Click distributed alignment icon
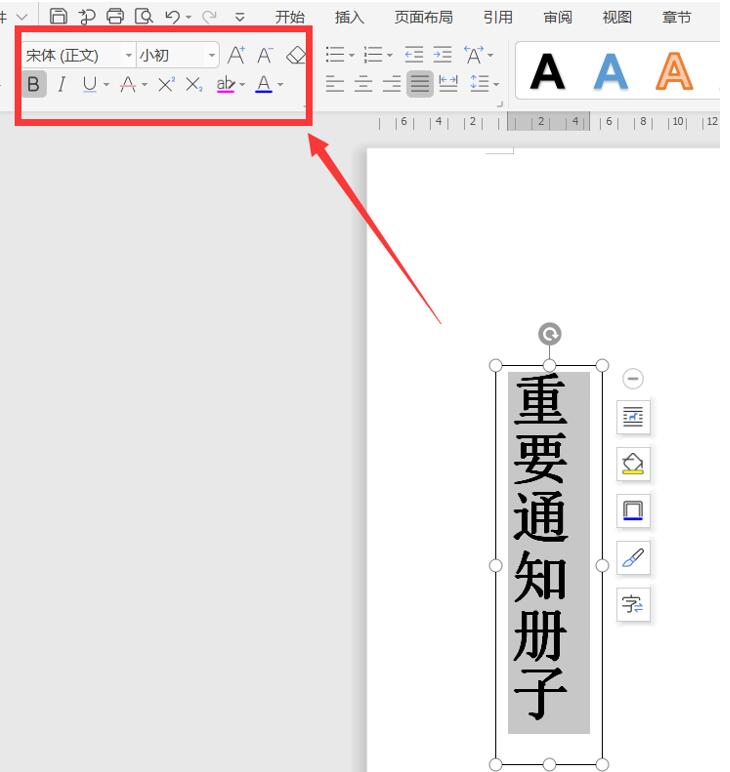This screenshot has height=772, width=730. click(x=448, y=84)
